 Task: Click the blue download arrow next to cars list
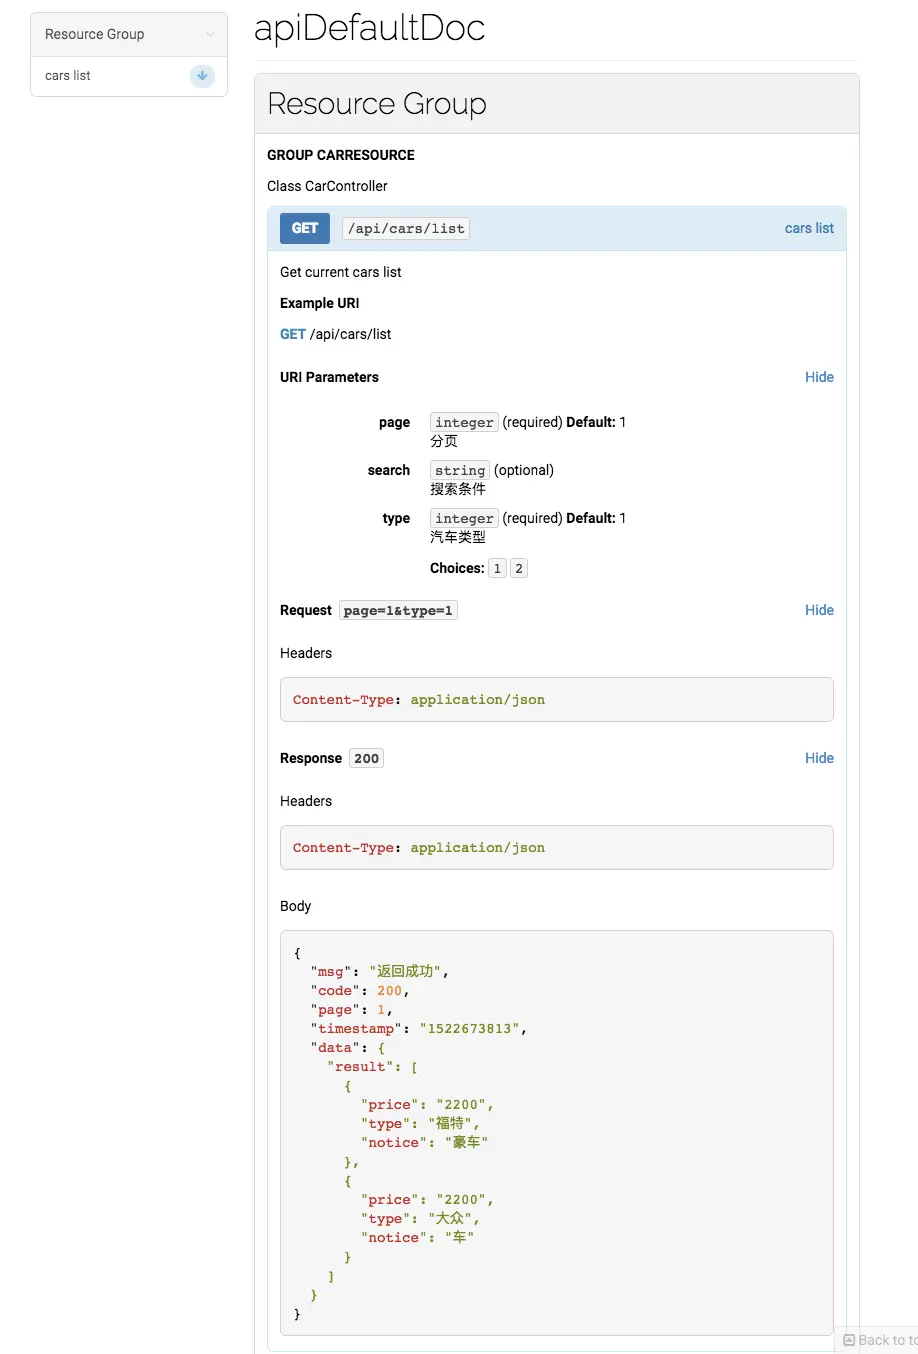click(202, 76)
